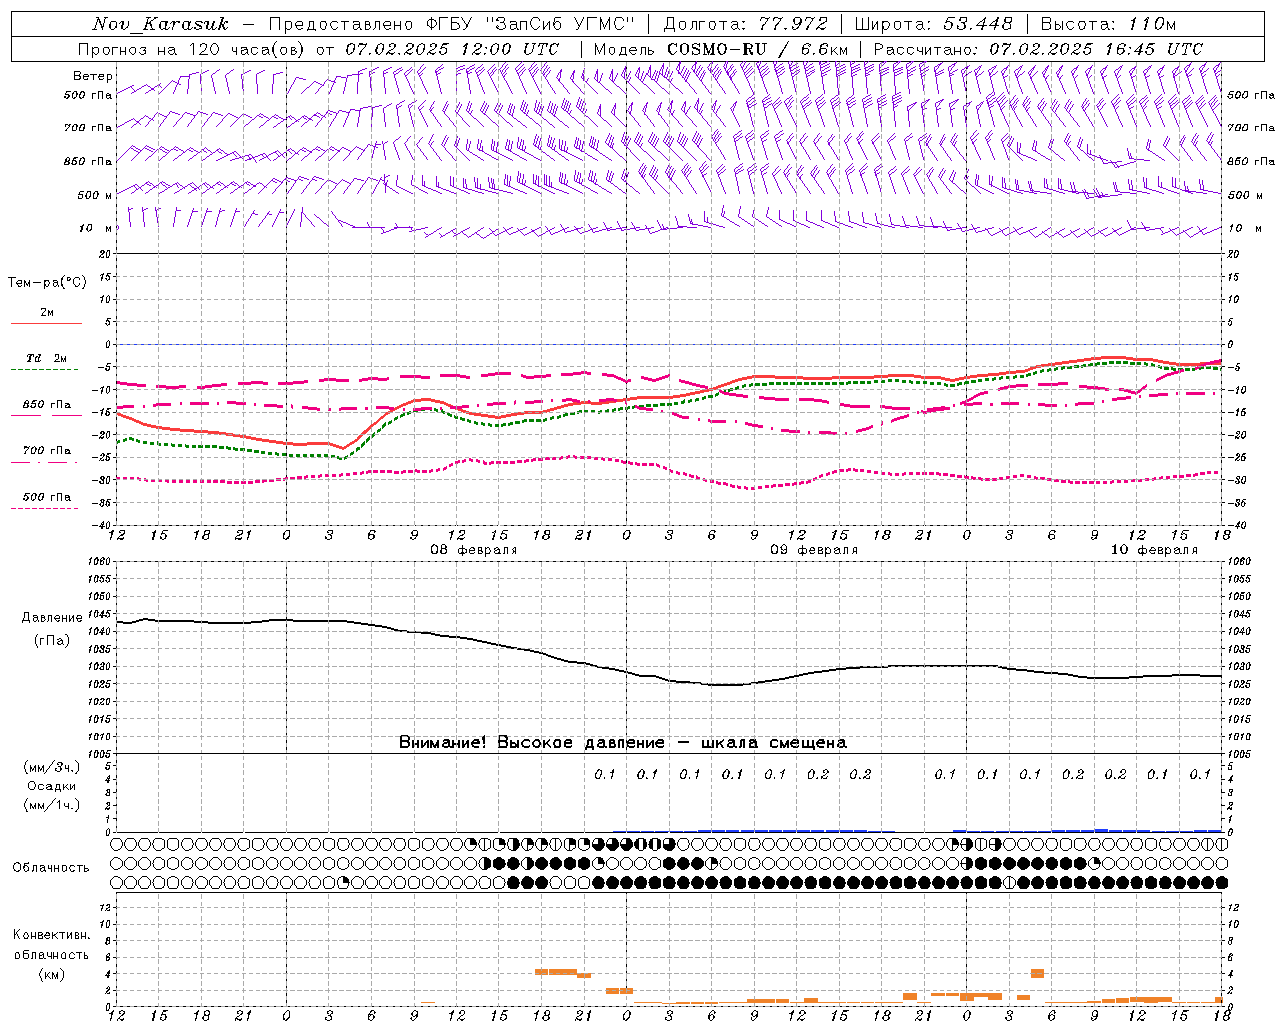This screenshot has height=1024, width=1280.
Task: Select the Высота: 110м header field
Action: point(1109,24)
